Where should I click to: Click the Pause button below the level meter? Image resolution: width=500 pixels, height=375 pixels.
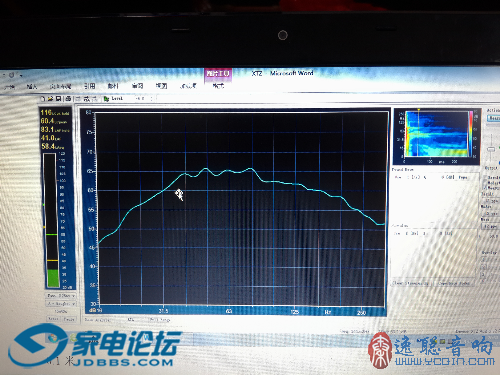69,319
